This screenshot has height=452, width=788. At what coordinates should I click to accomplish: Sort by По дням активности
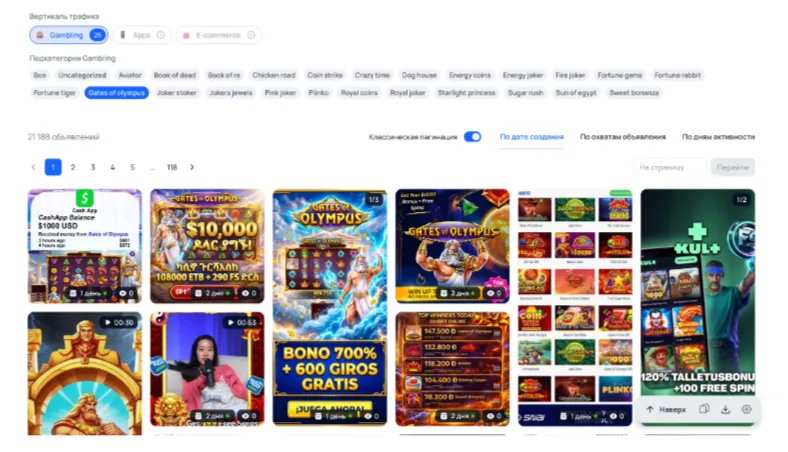coord(718,137)
